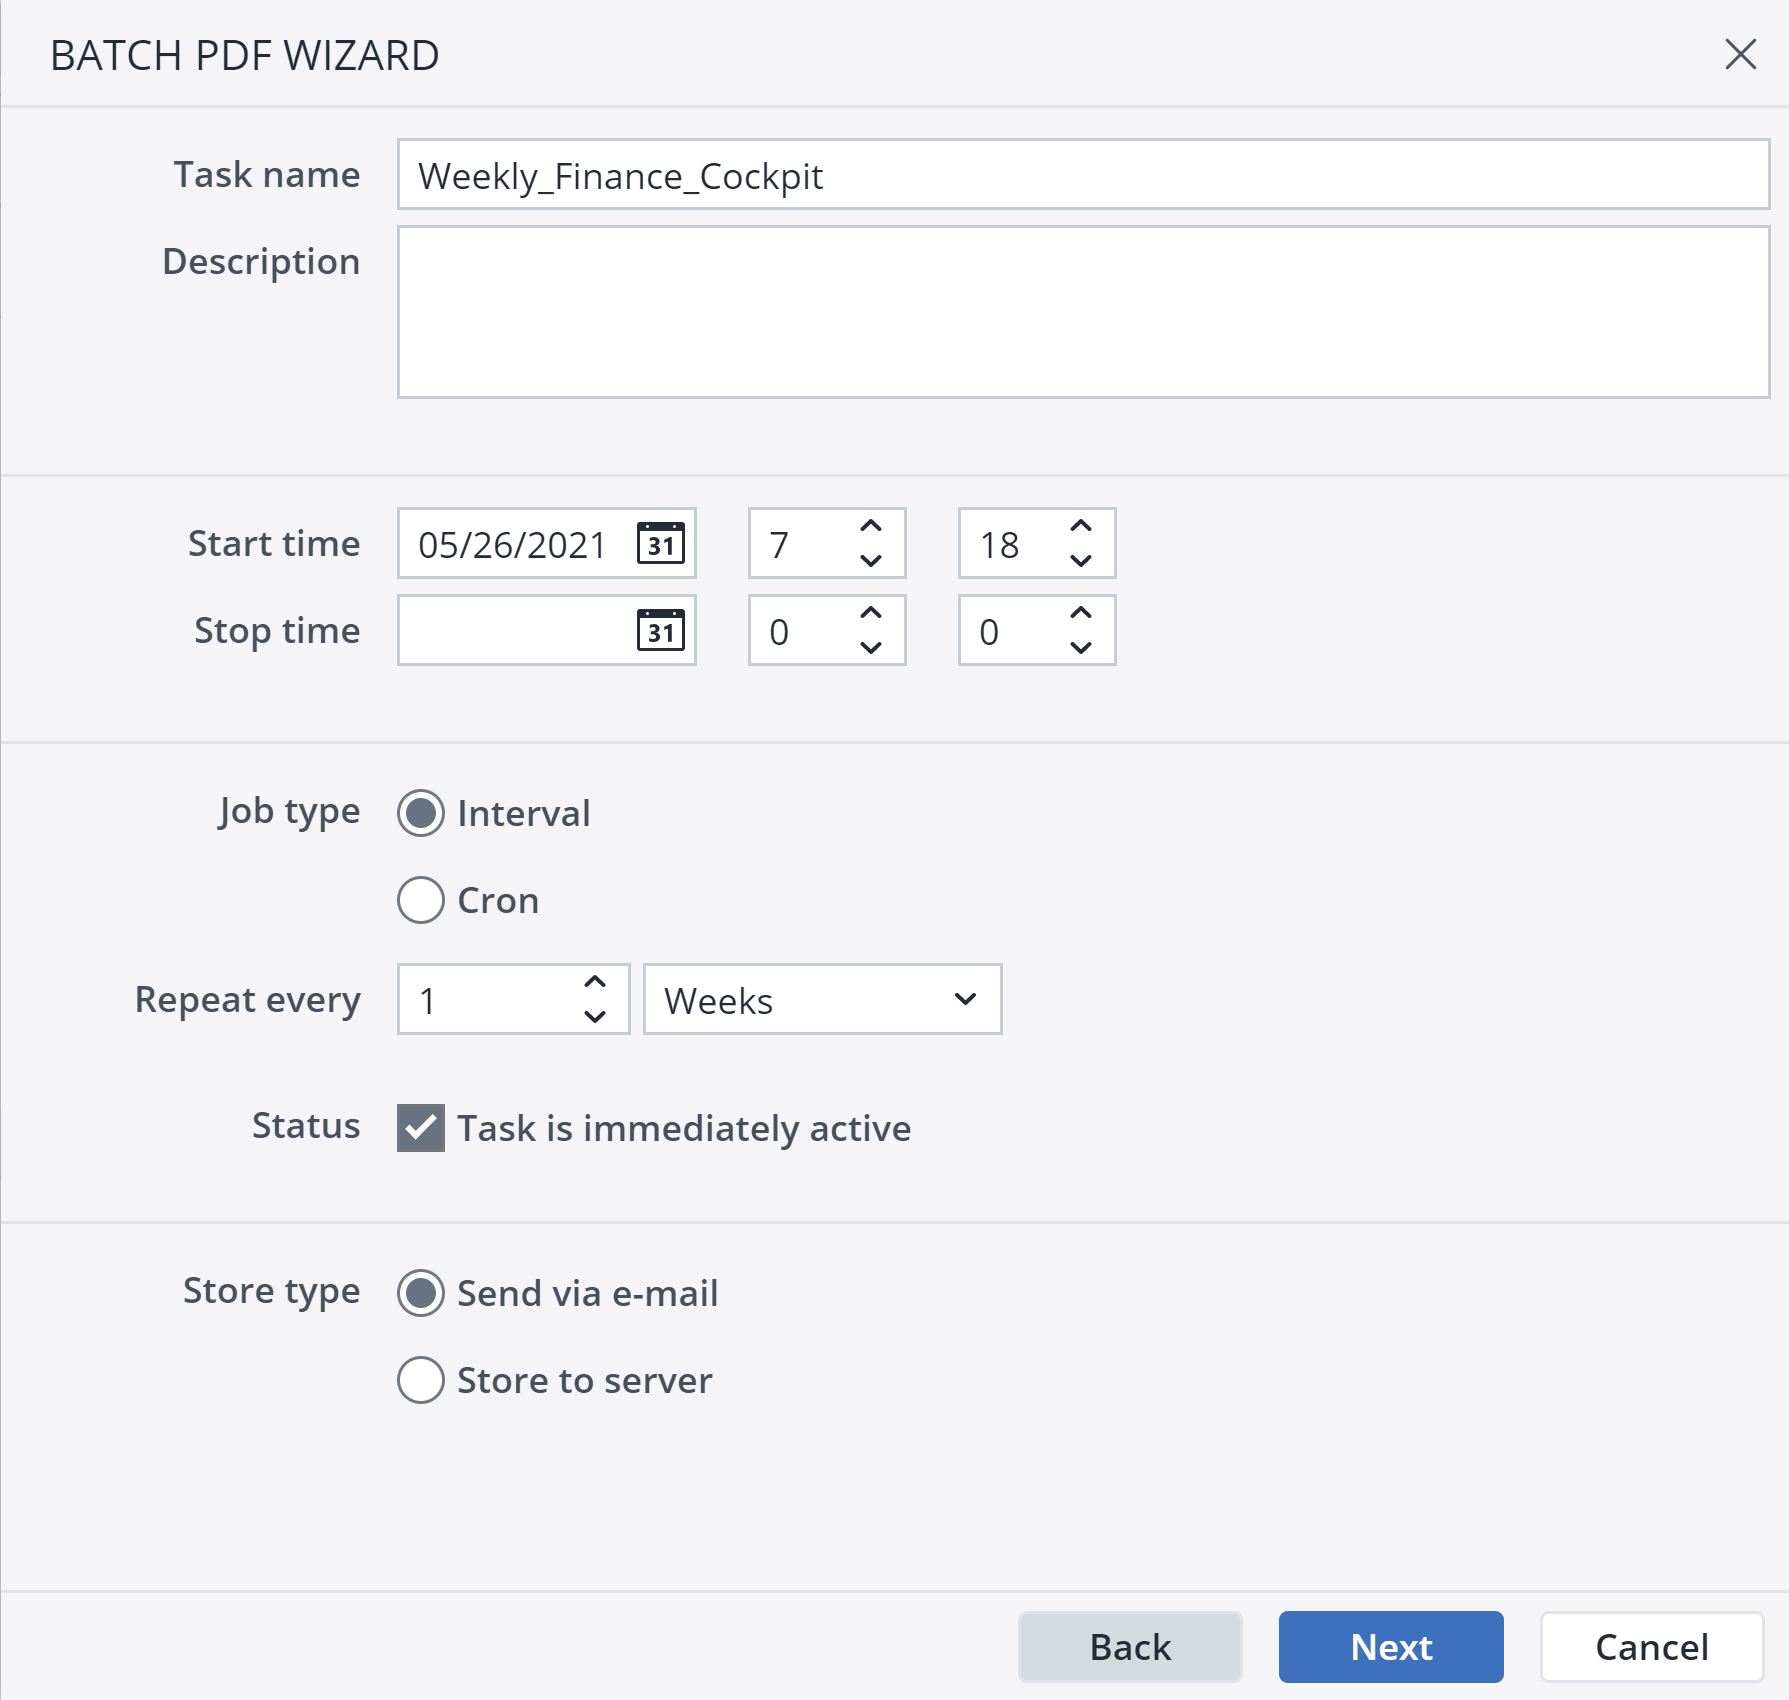Decrement the start time minutes value
This screenshot has width=1789, height=1700.
tap(1080, 561)
